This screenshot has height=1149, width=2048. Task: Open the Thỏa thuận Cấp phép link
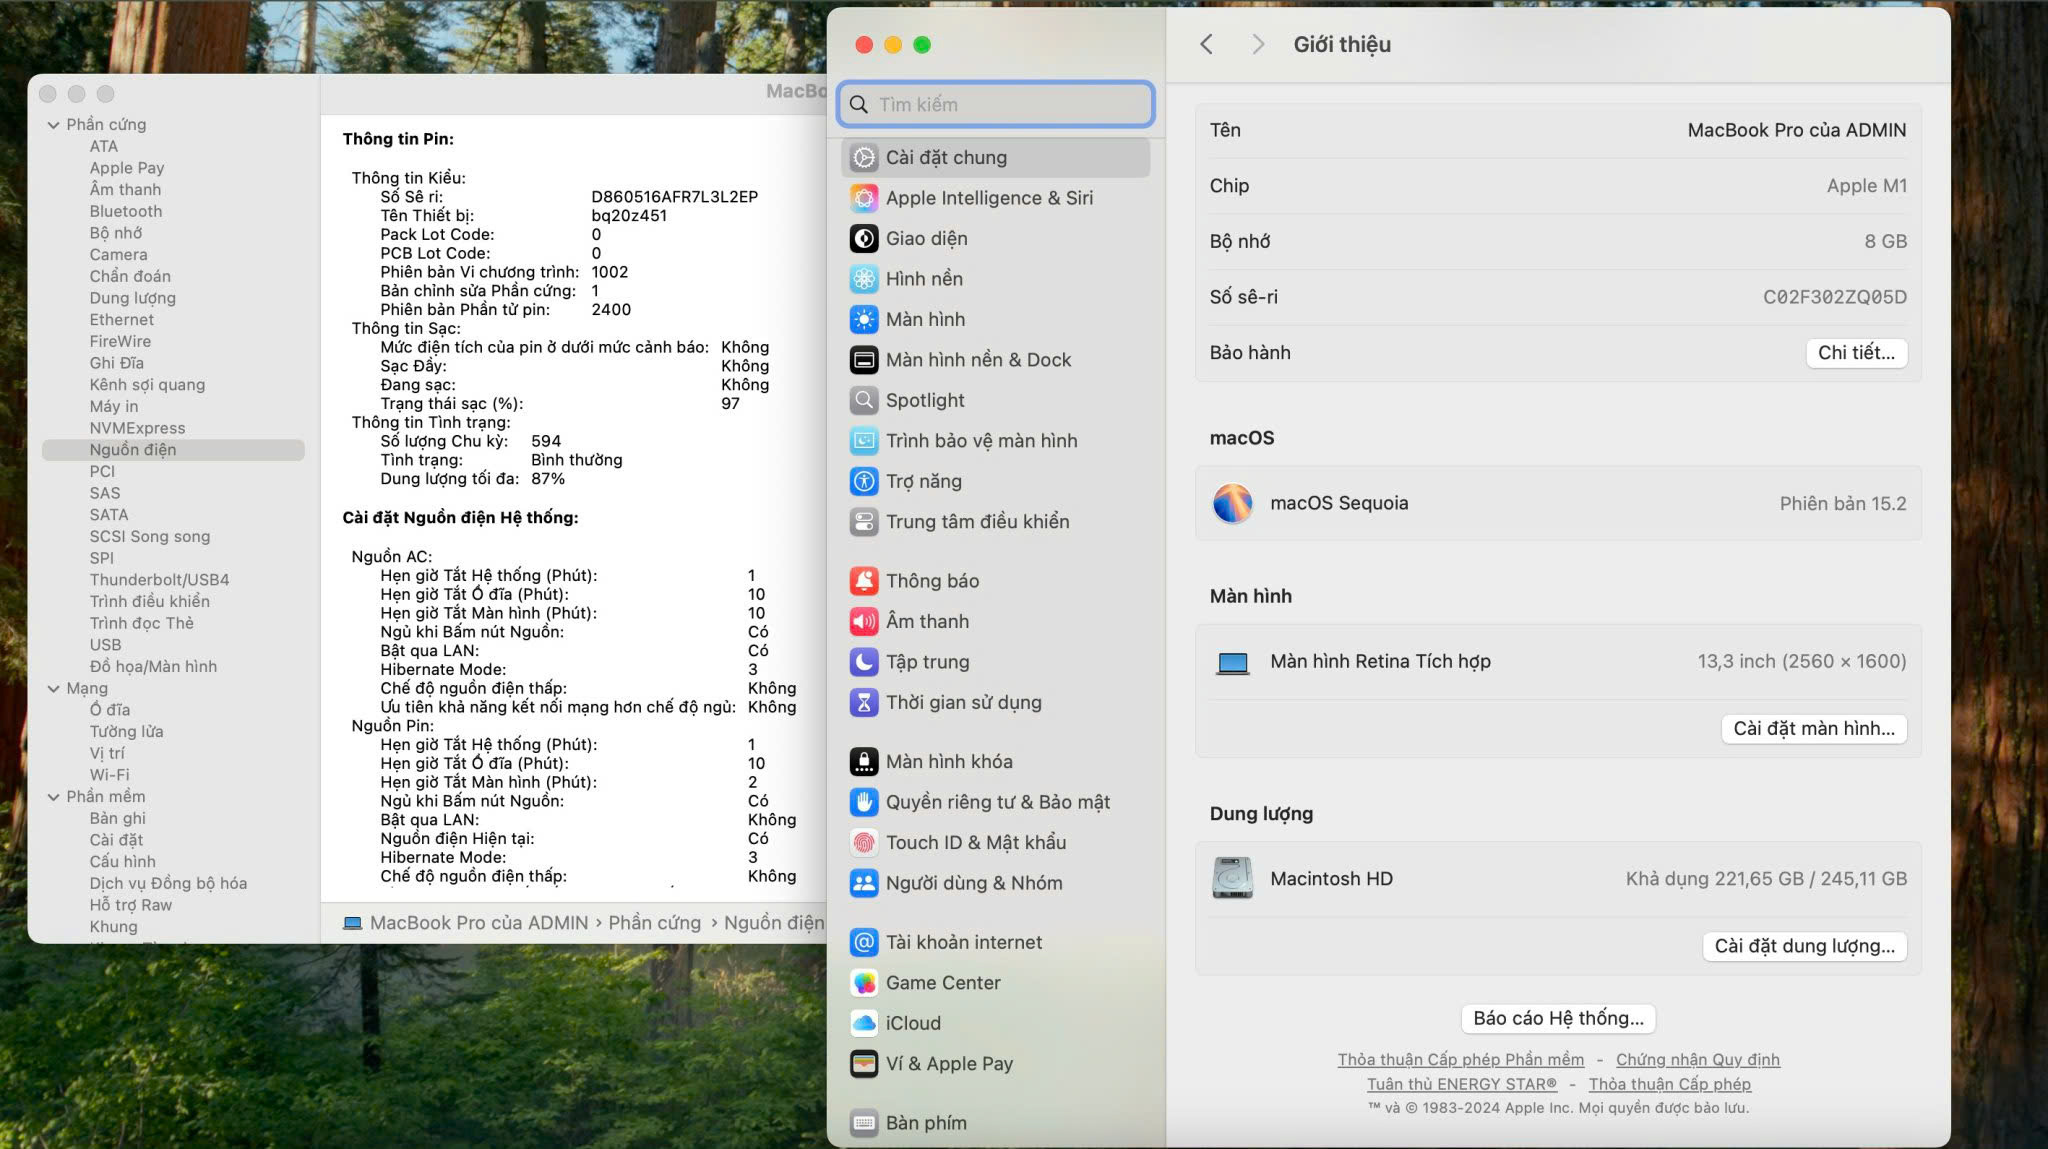1670,1084
